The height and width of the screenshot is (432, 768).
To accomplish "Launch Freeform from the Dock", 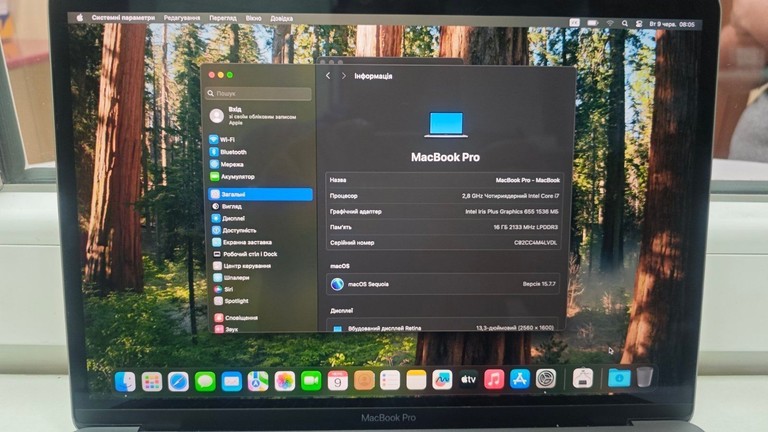I will (x=442, y=380).
